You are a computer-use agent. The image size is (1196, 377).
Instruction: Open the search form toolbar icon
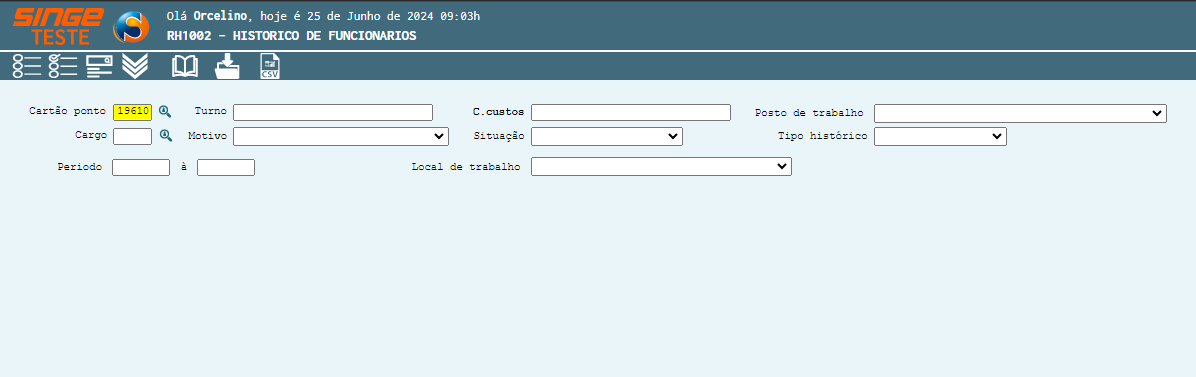click(99, 66)
